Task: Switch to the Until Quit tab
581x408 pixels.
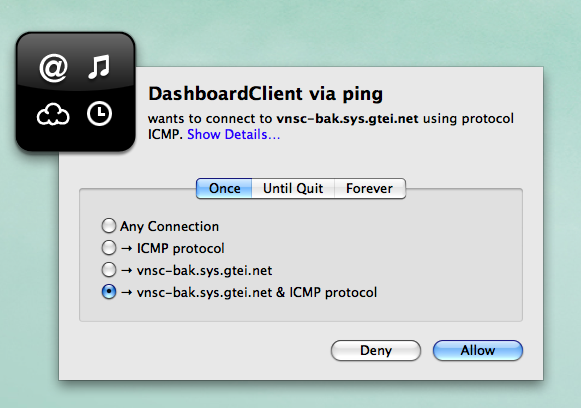Action: 293,189
